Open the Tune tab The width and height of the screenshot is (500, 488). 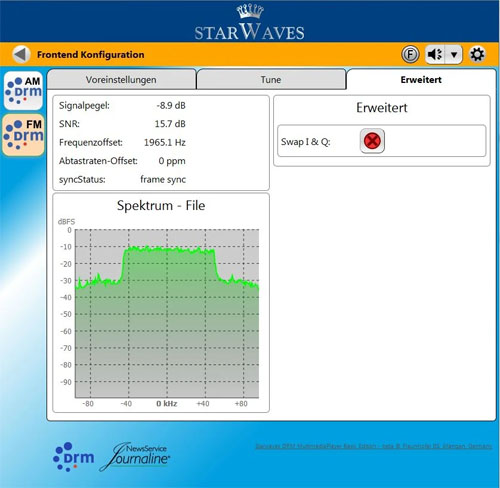(x=271, y=80)
